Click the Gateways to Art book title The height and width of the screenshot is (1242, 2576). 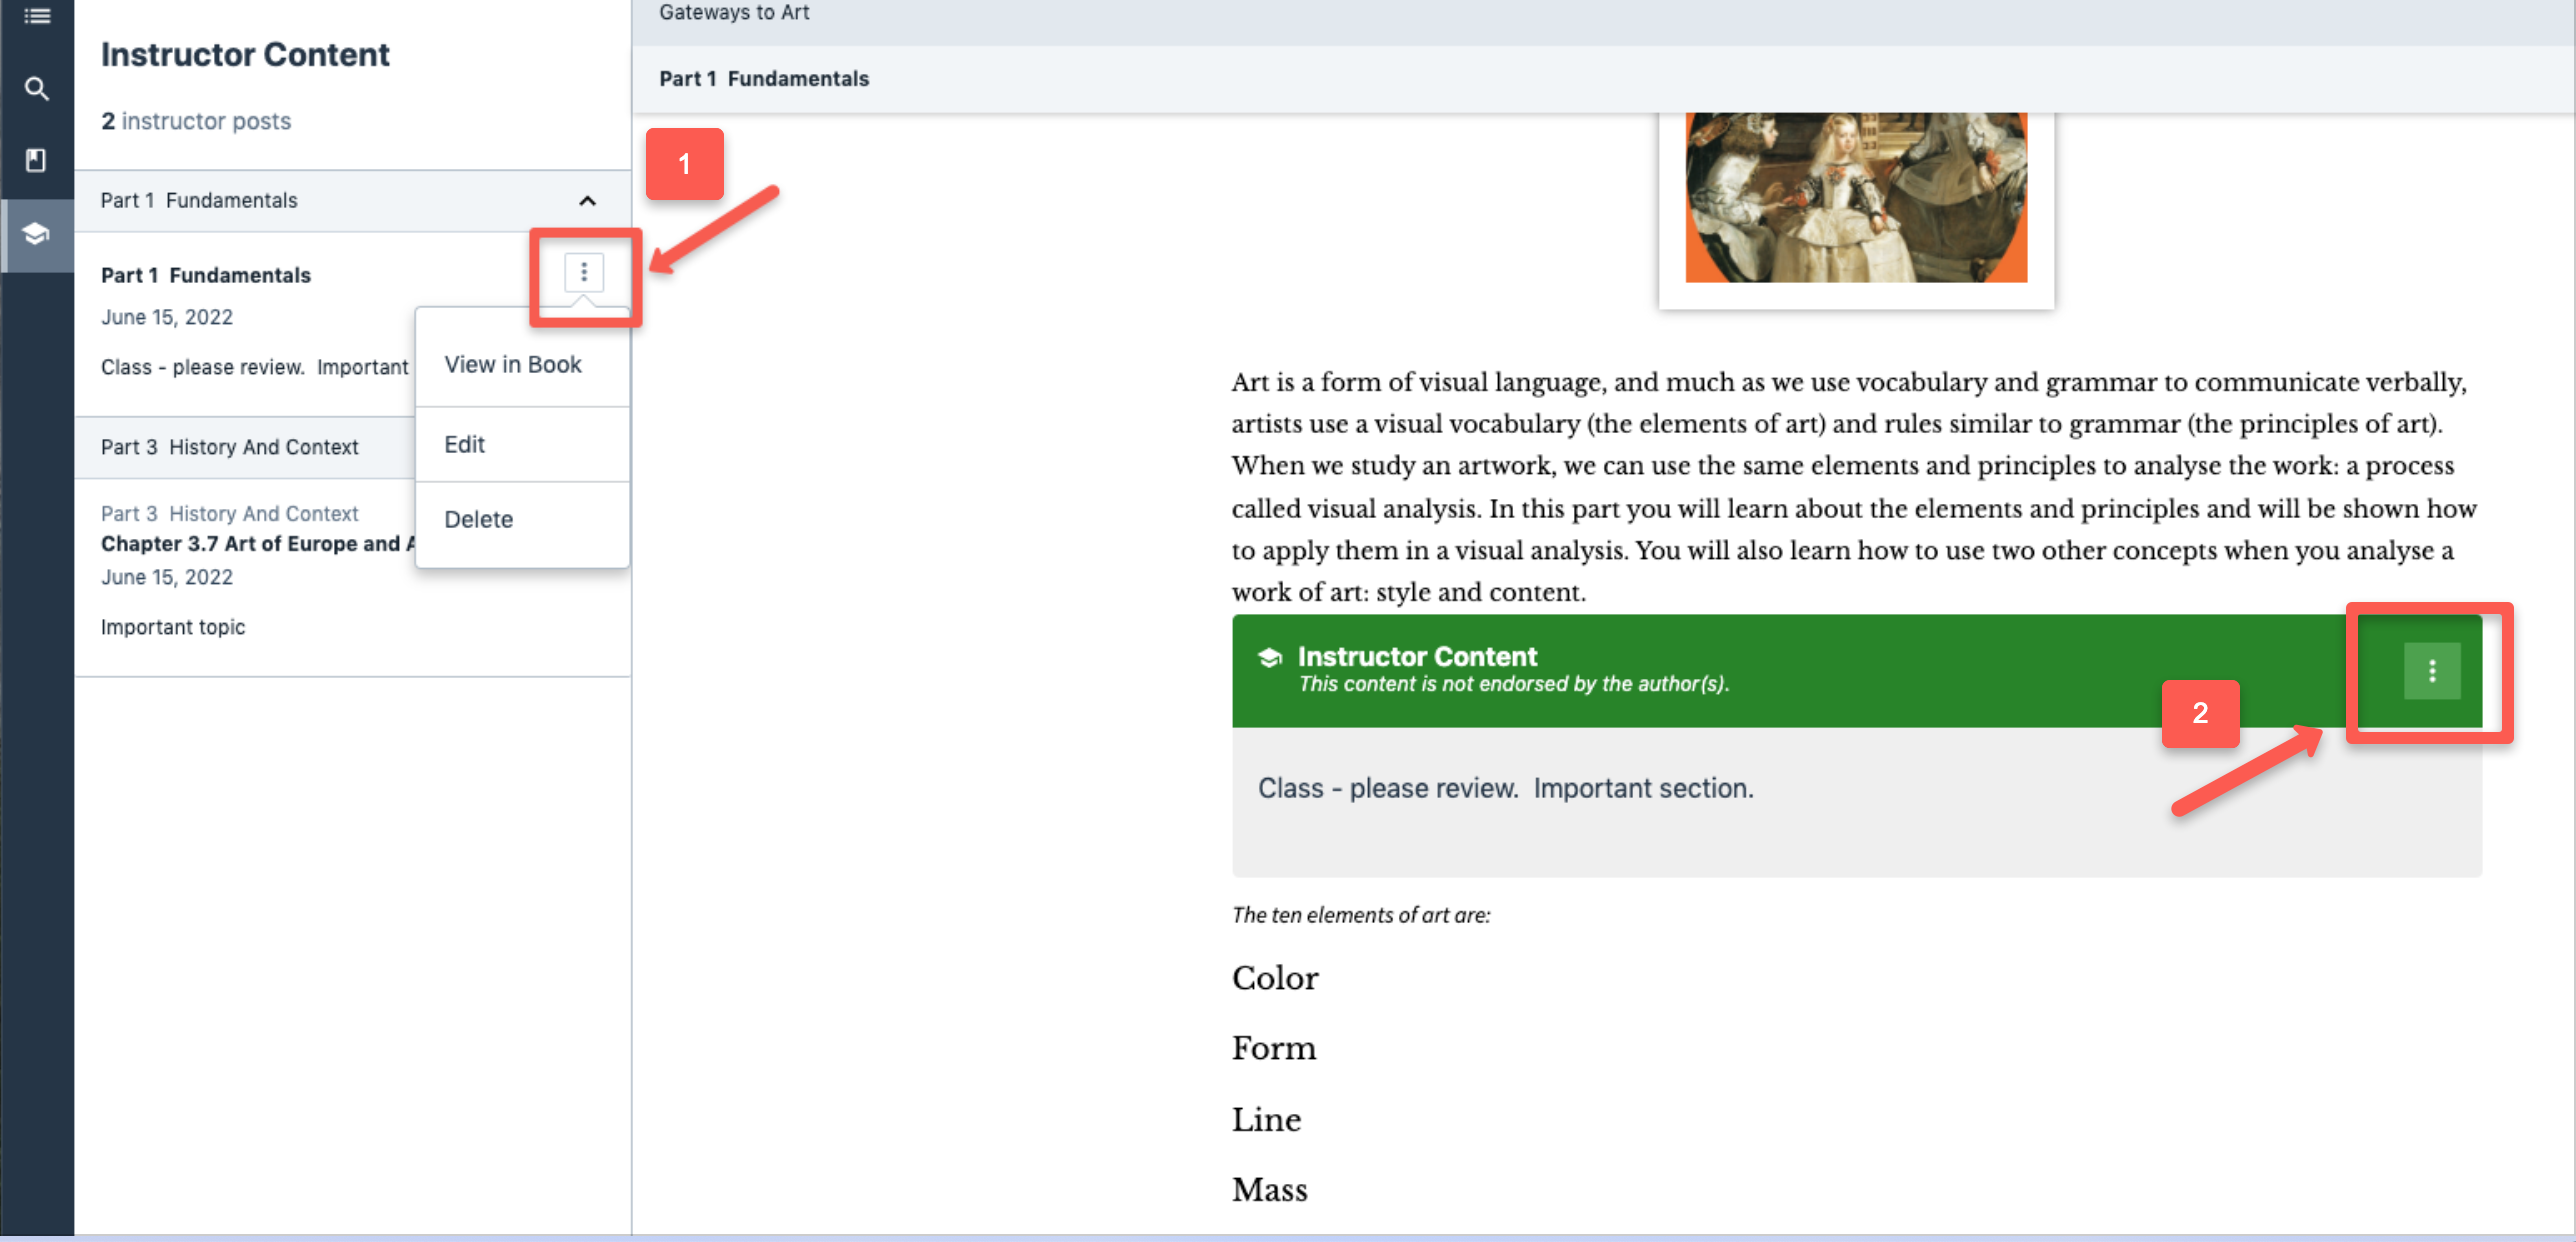734,13
